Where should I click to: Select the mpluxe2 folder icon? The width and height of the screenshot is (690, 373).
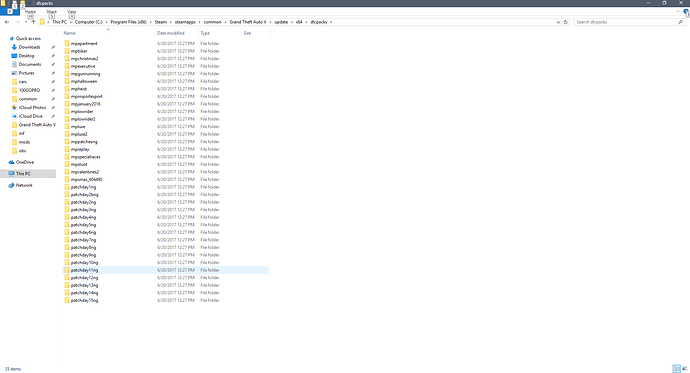(x=67, y=134)
